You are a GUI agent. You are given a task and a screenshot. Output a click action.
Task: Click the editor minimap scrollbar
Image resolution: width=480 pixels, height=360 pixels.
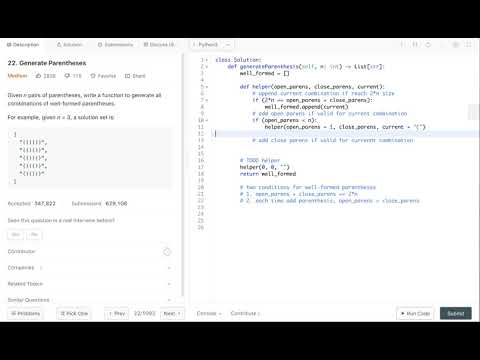pyautogui.click(x=473, y=112)
